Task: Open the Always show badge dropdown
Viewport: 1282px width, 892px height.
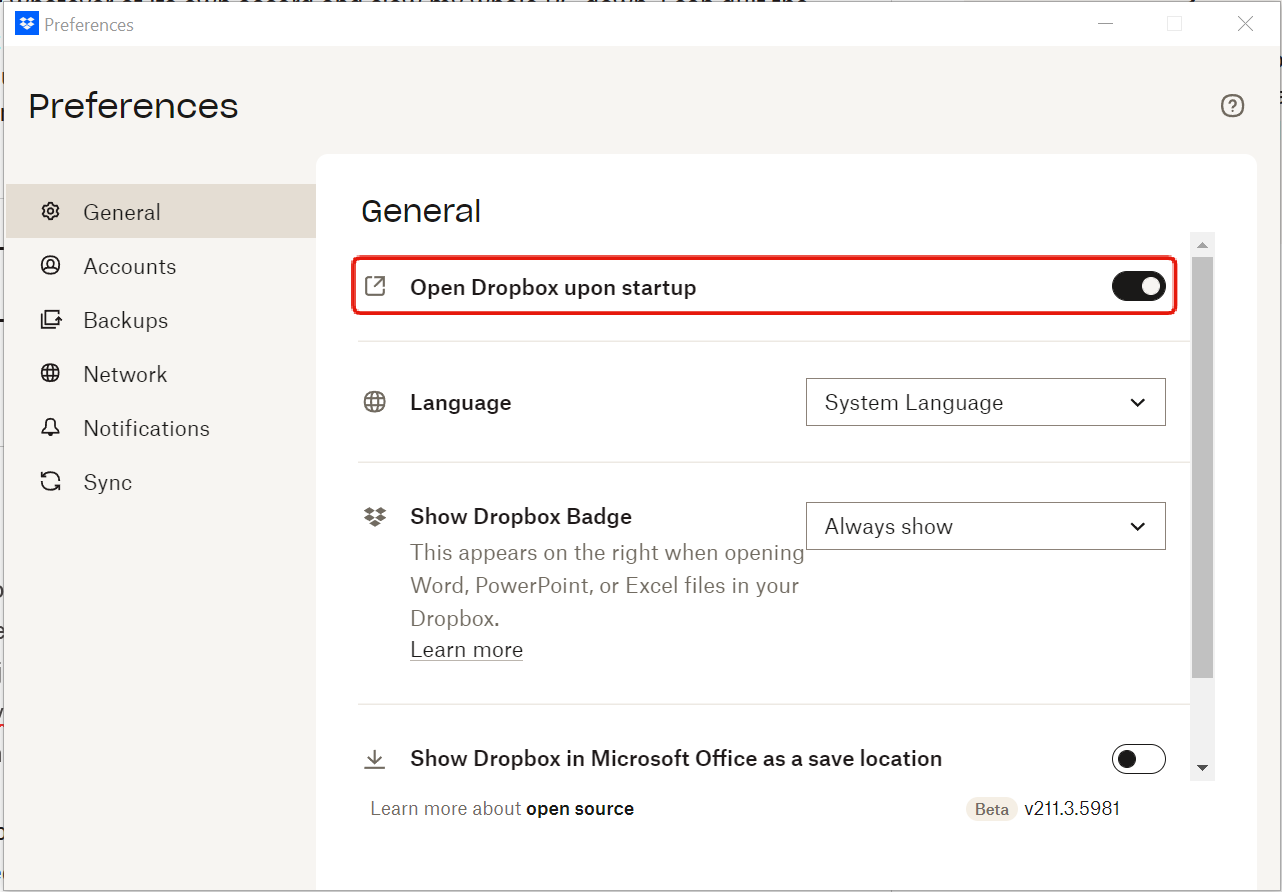Action: point(986,526)
